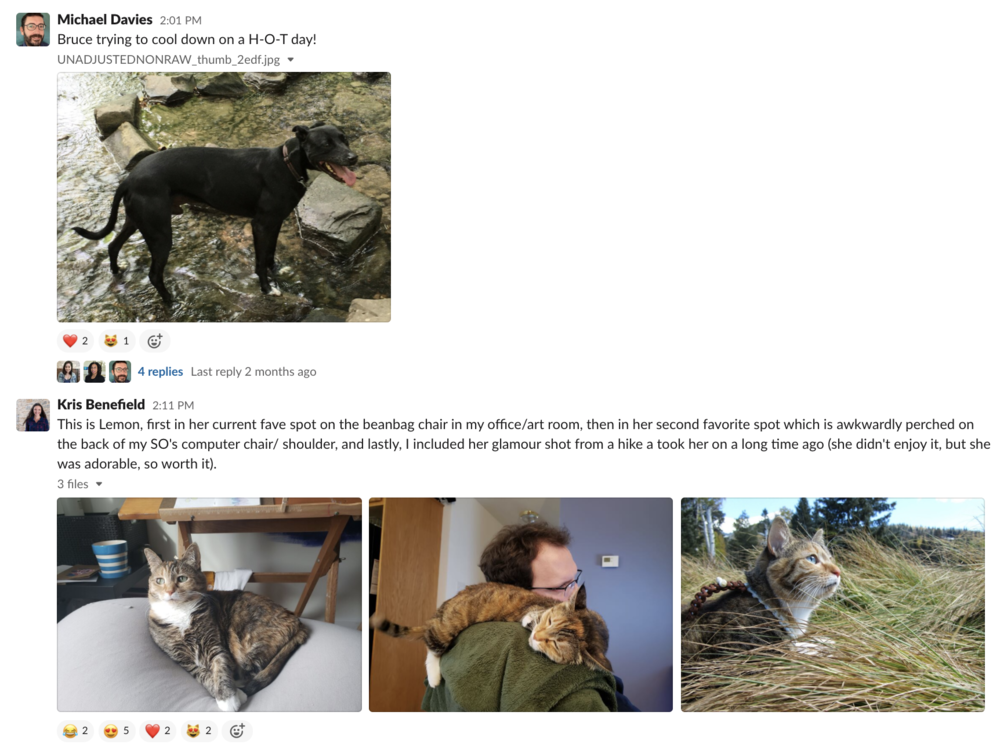The height and width of the screenshot is (748, 1000).
Task: Open add reaction picker under Bruce photo
Action: [x=154, y=341]
